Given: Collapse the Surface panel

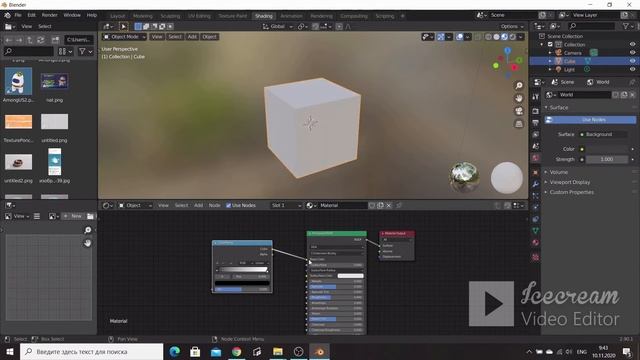Looking at the screenshot, I should [558, 107].
